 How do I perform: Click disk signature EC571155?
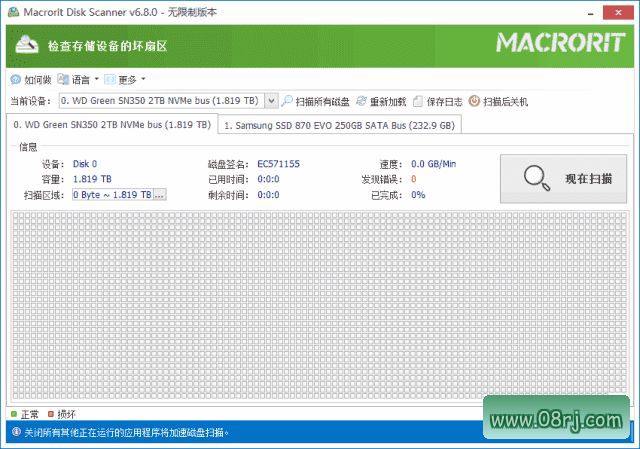click(x=278, y=164)
